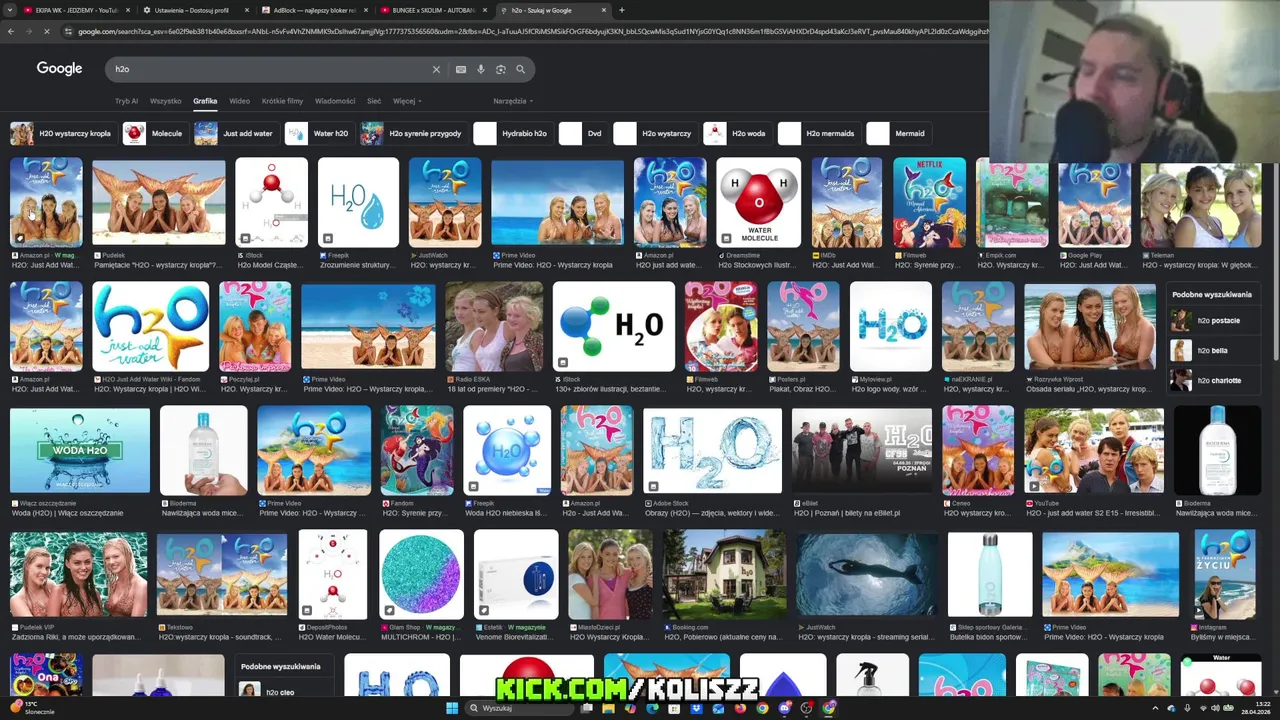Viewport: 1280px width, 720px height.
Task: Switch to the 'BUNGEE x SKOLIM' tab
Action: [x=433, y=10]
